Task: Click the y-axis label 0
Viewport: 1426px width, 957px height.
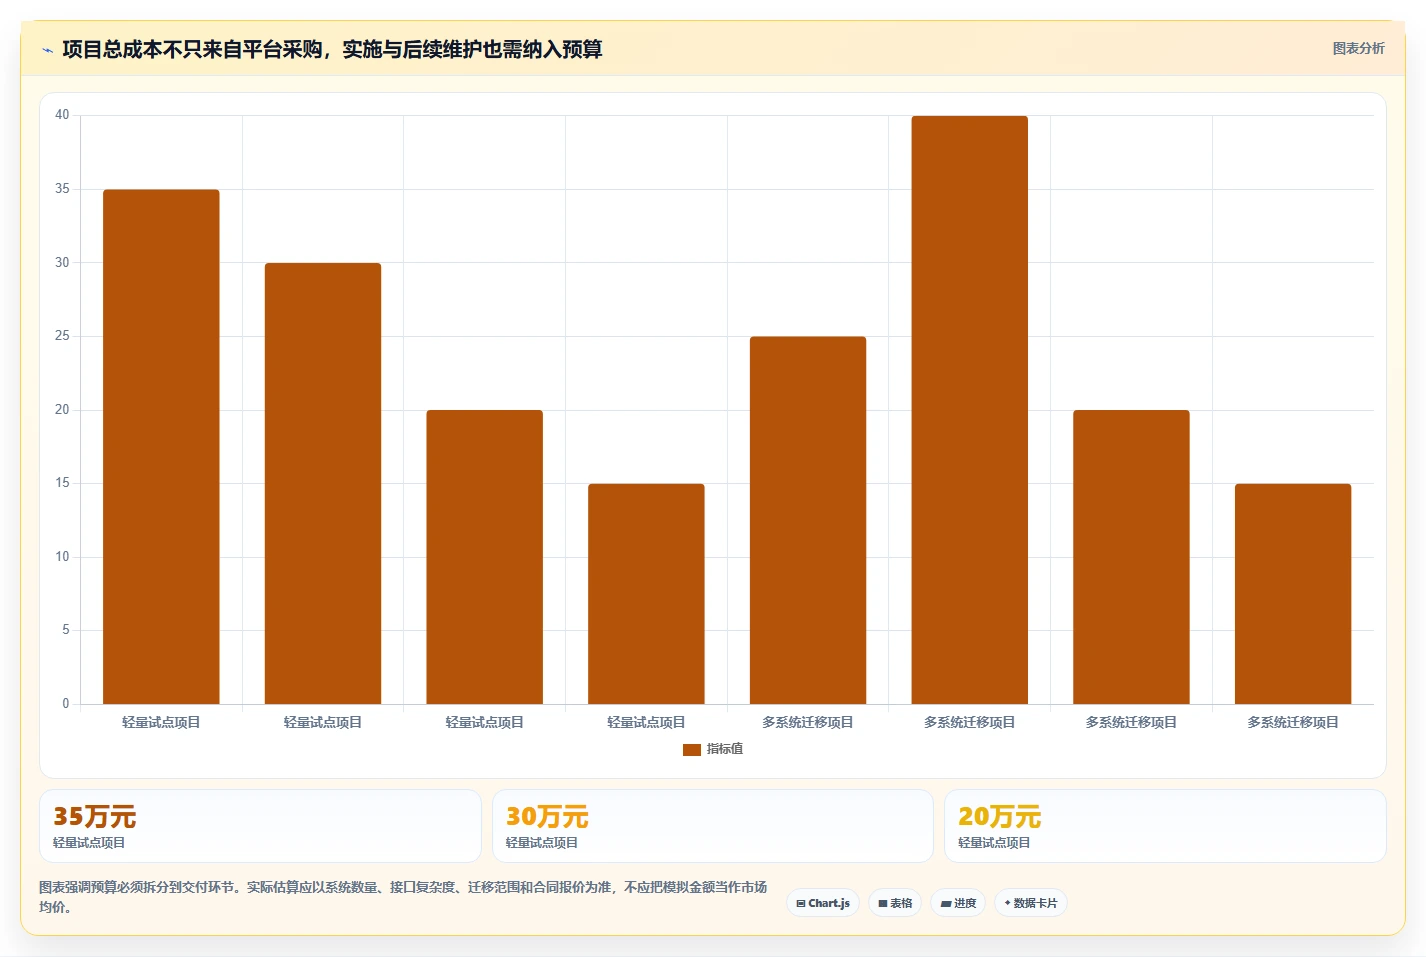Action: [66, 704]
